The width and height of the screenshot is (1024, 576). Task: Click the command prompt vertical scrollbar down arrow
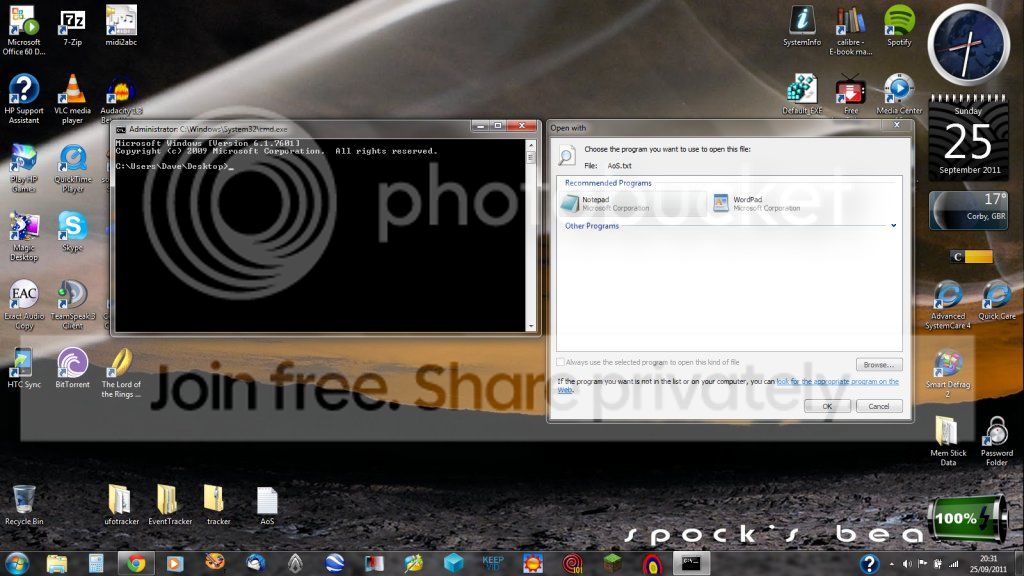pyautogui.click(x=531, y=326)
